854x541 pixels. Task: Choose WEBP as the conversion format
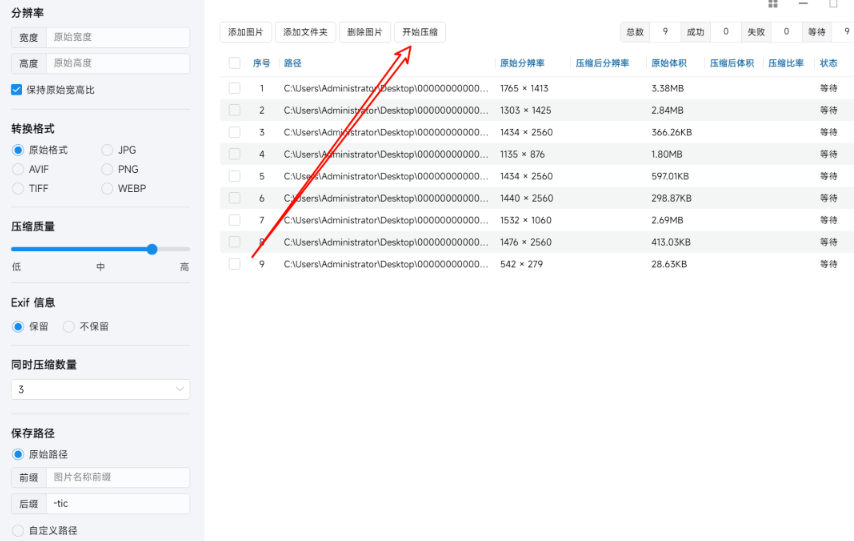click(108, 188)
